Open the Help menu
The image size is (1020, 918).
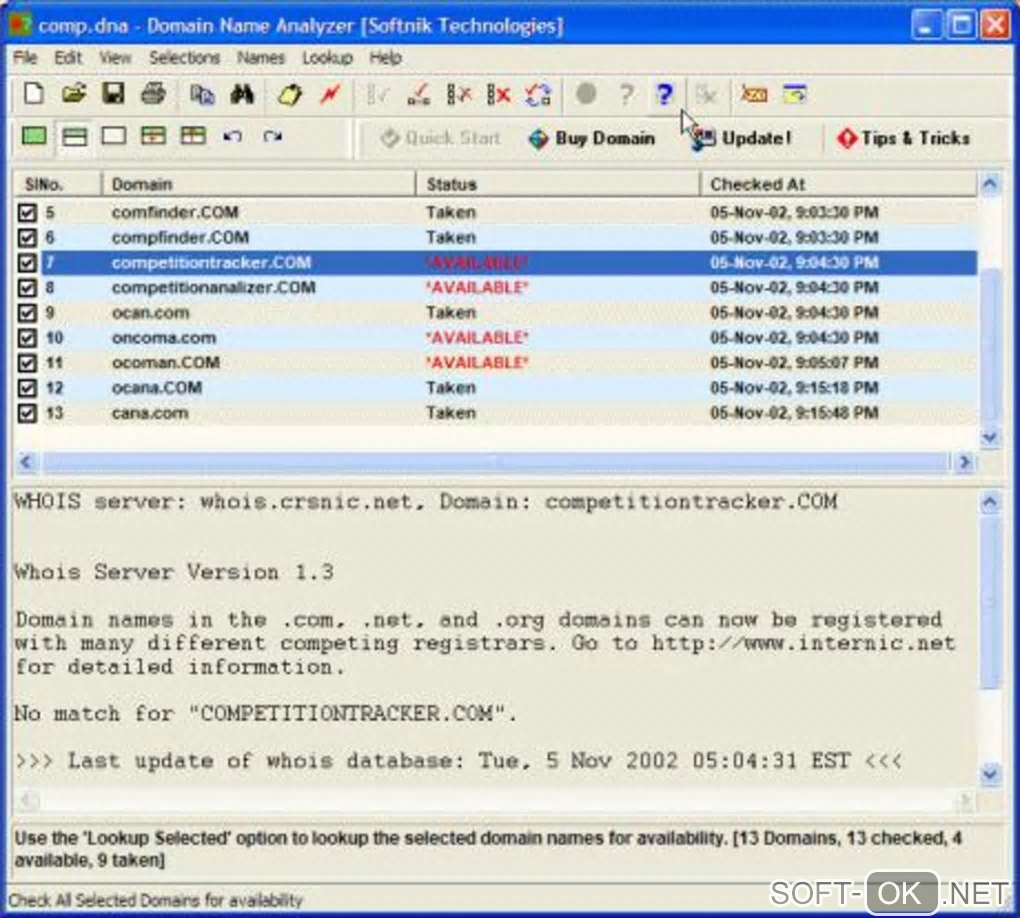point(385,58)
